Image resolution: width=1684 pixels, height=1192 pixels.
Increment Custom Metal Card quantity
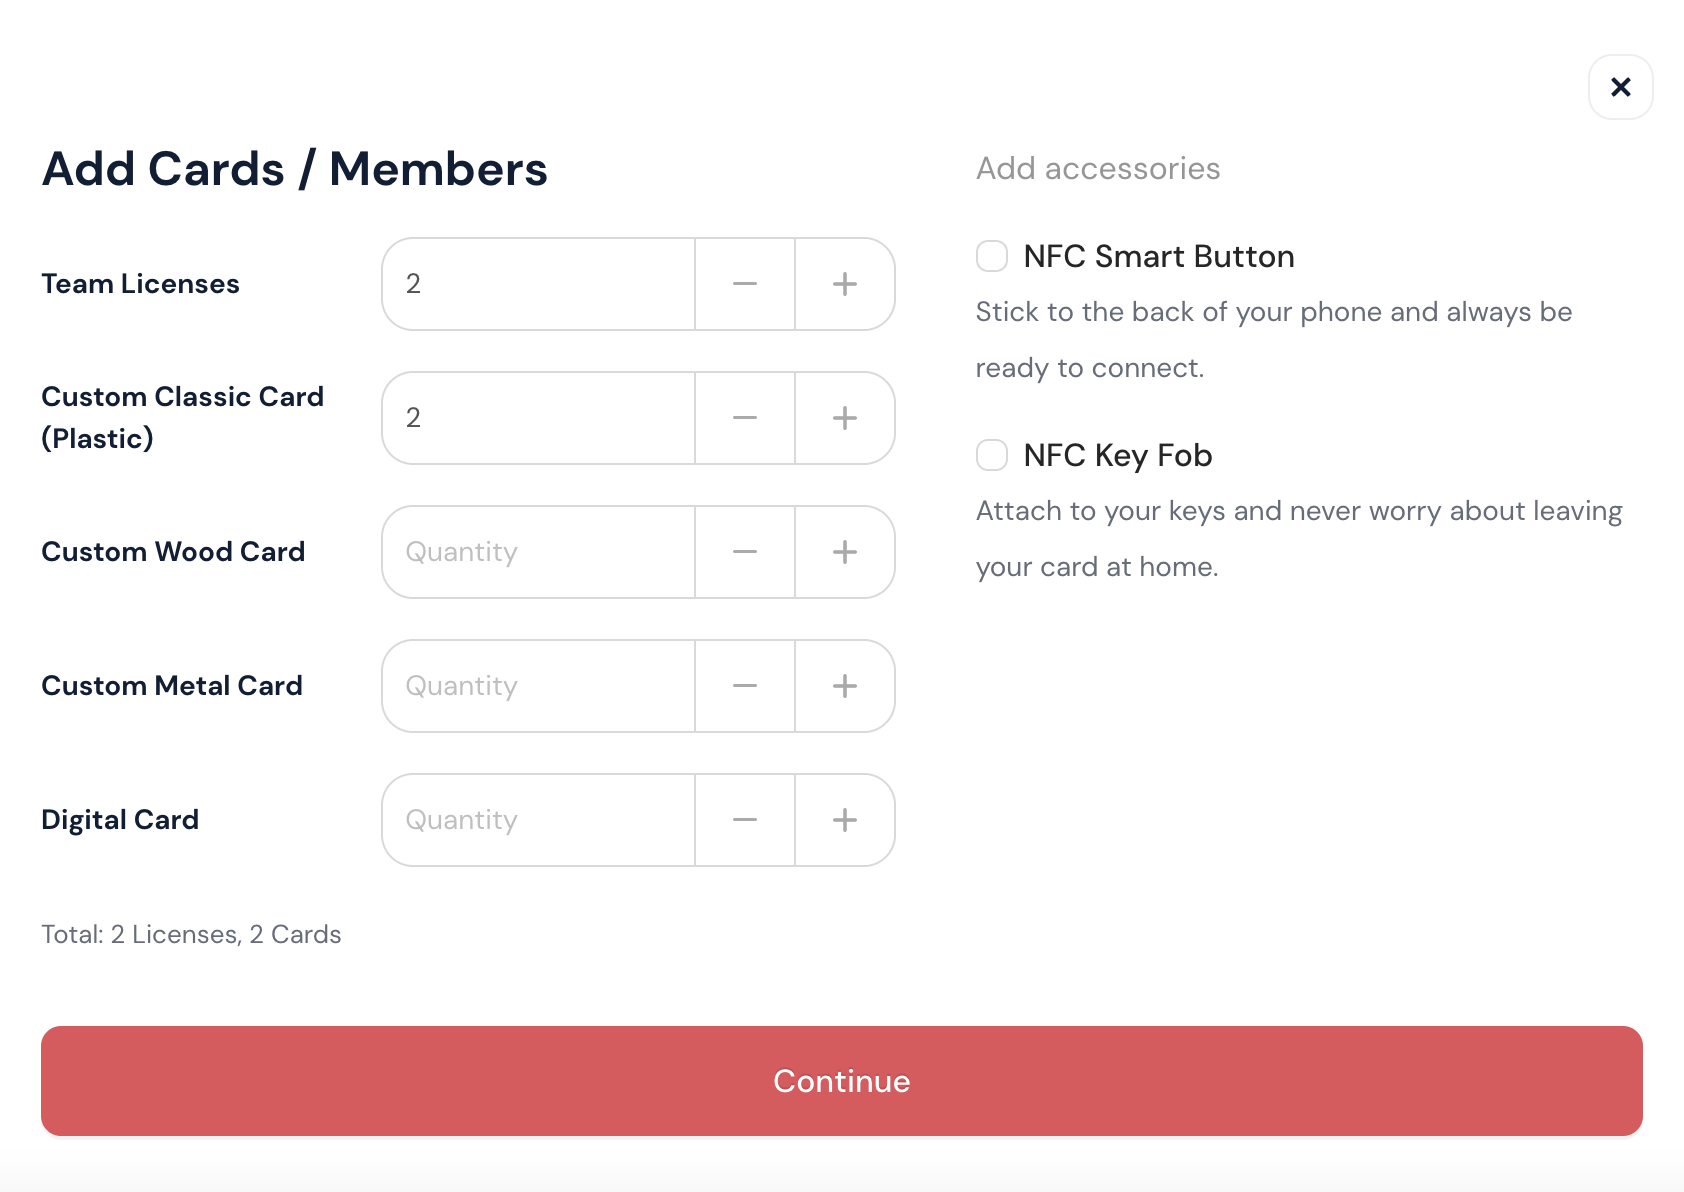click(845, 686)
